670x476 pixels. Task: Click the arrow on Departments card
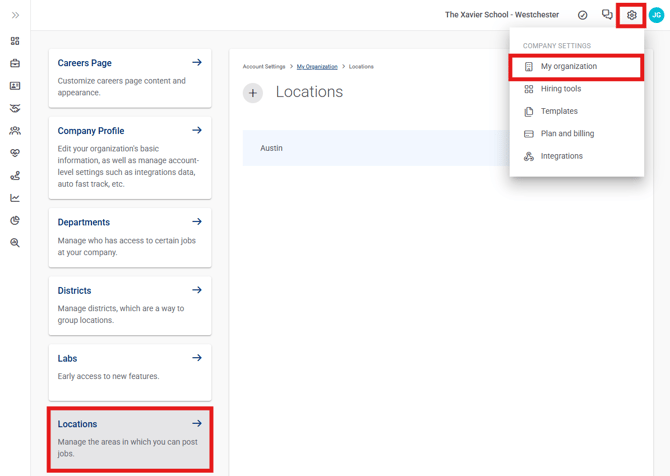click(x=197, y=221)
